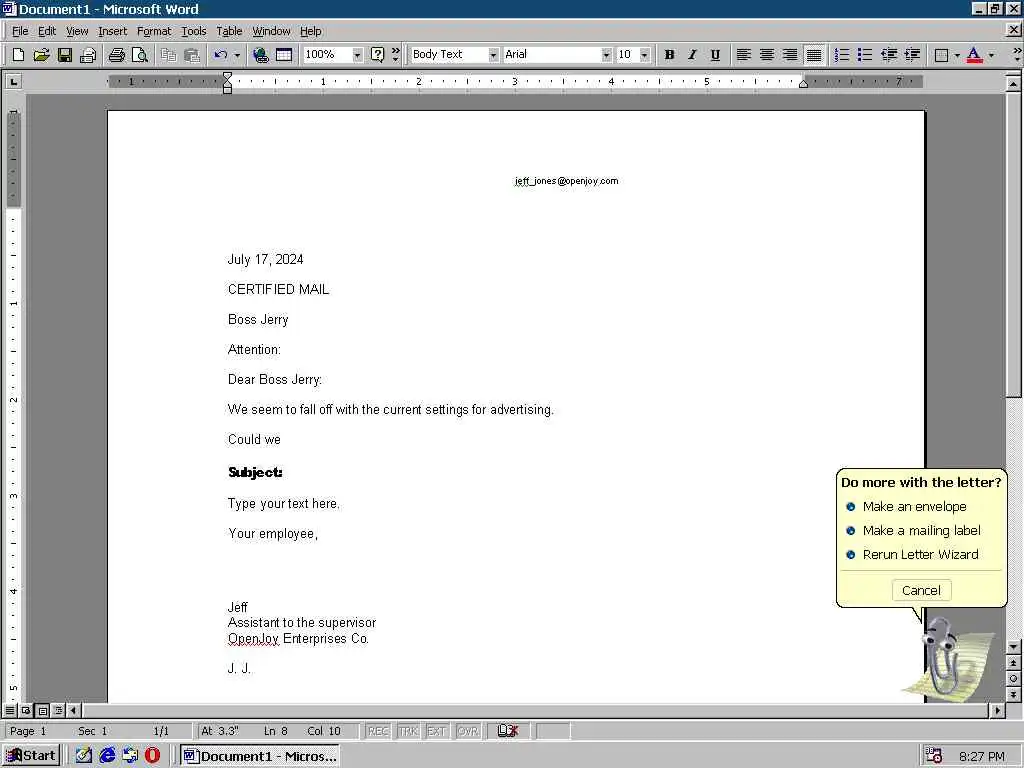The image size is (1024, 768).
Task: Click the Windows Start button
Action: coord(31,756)
